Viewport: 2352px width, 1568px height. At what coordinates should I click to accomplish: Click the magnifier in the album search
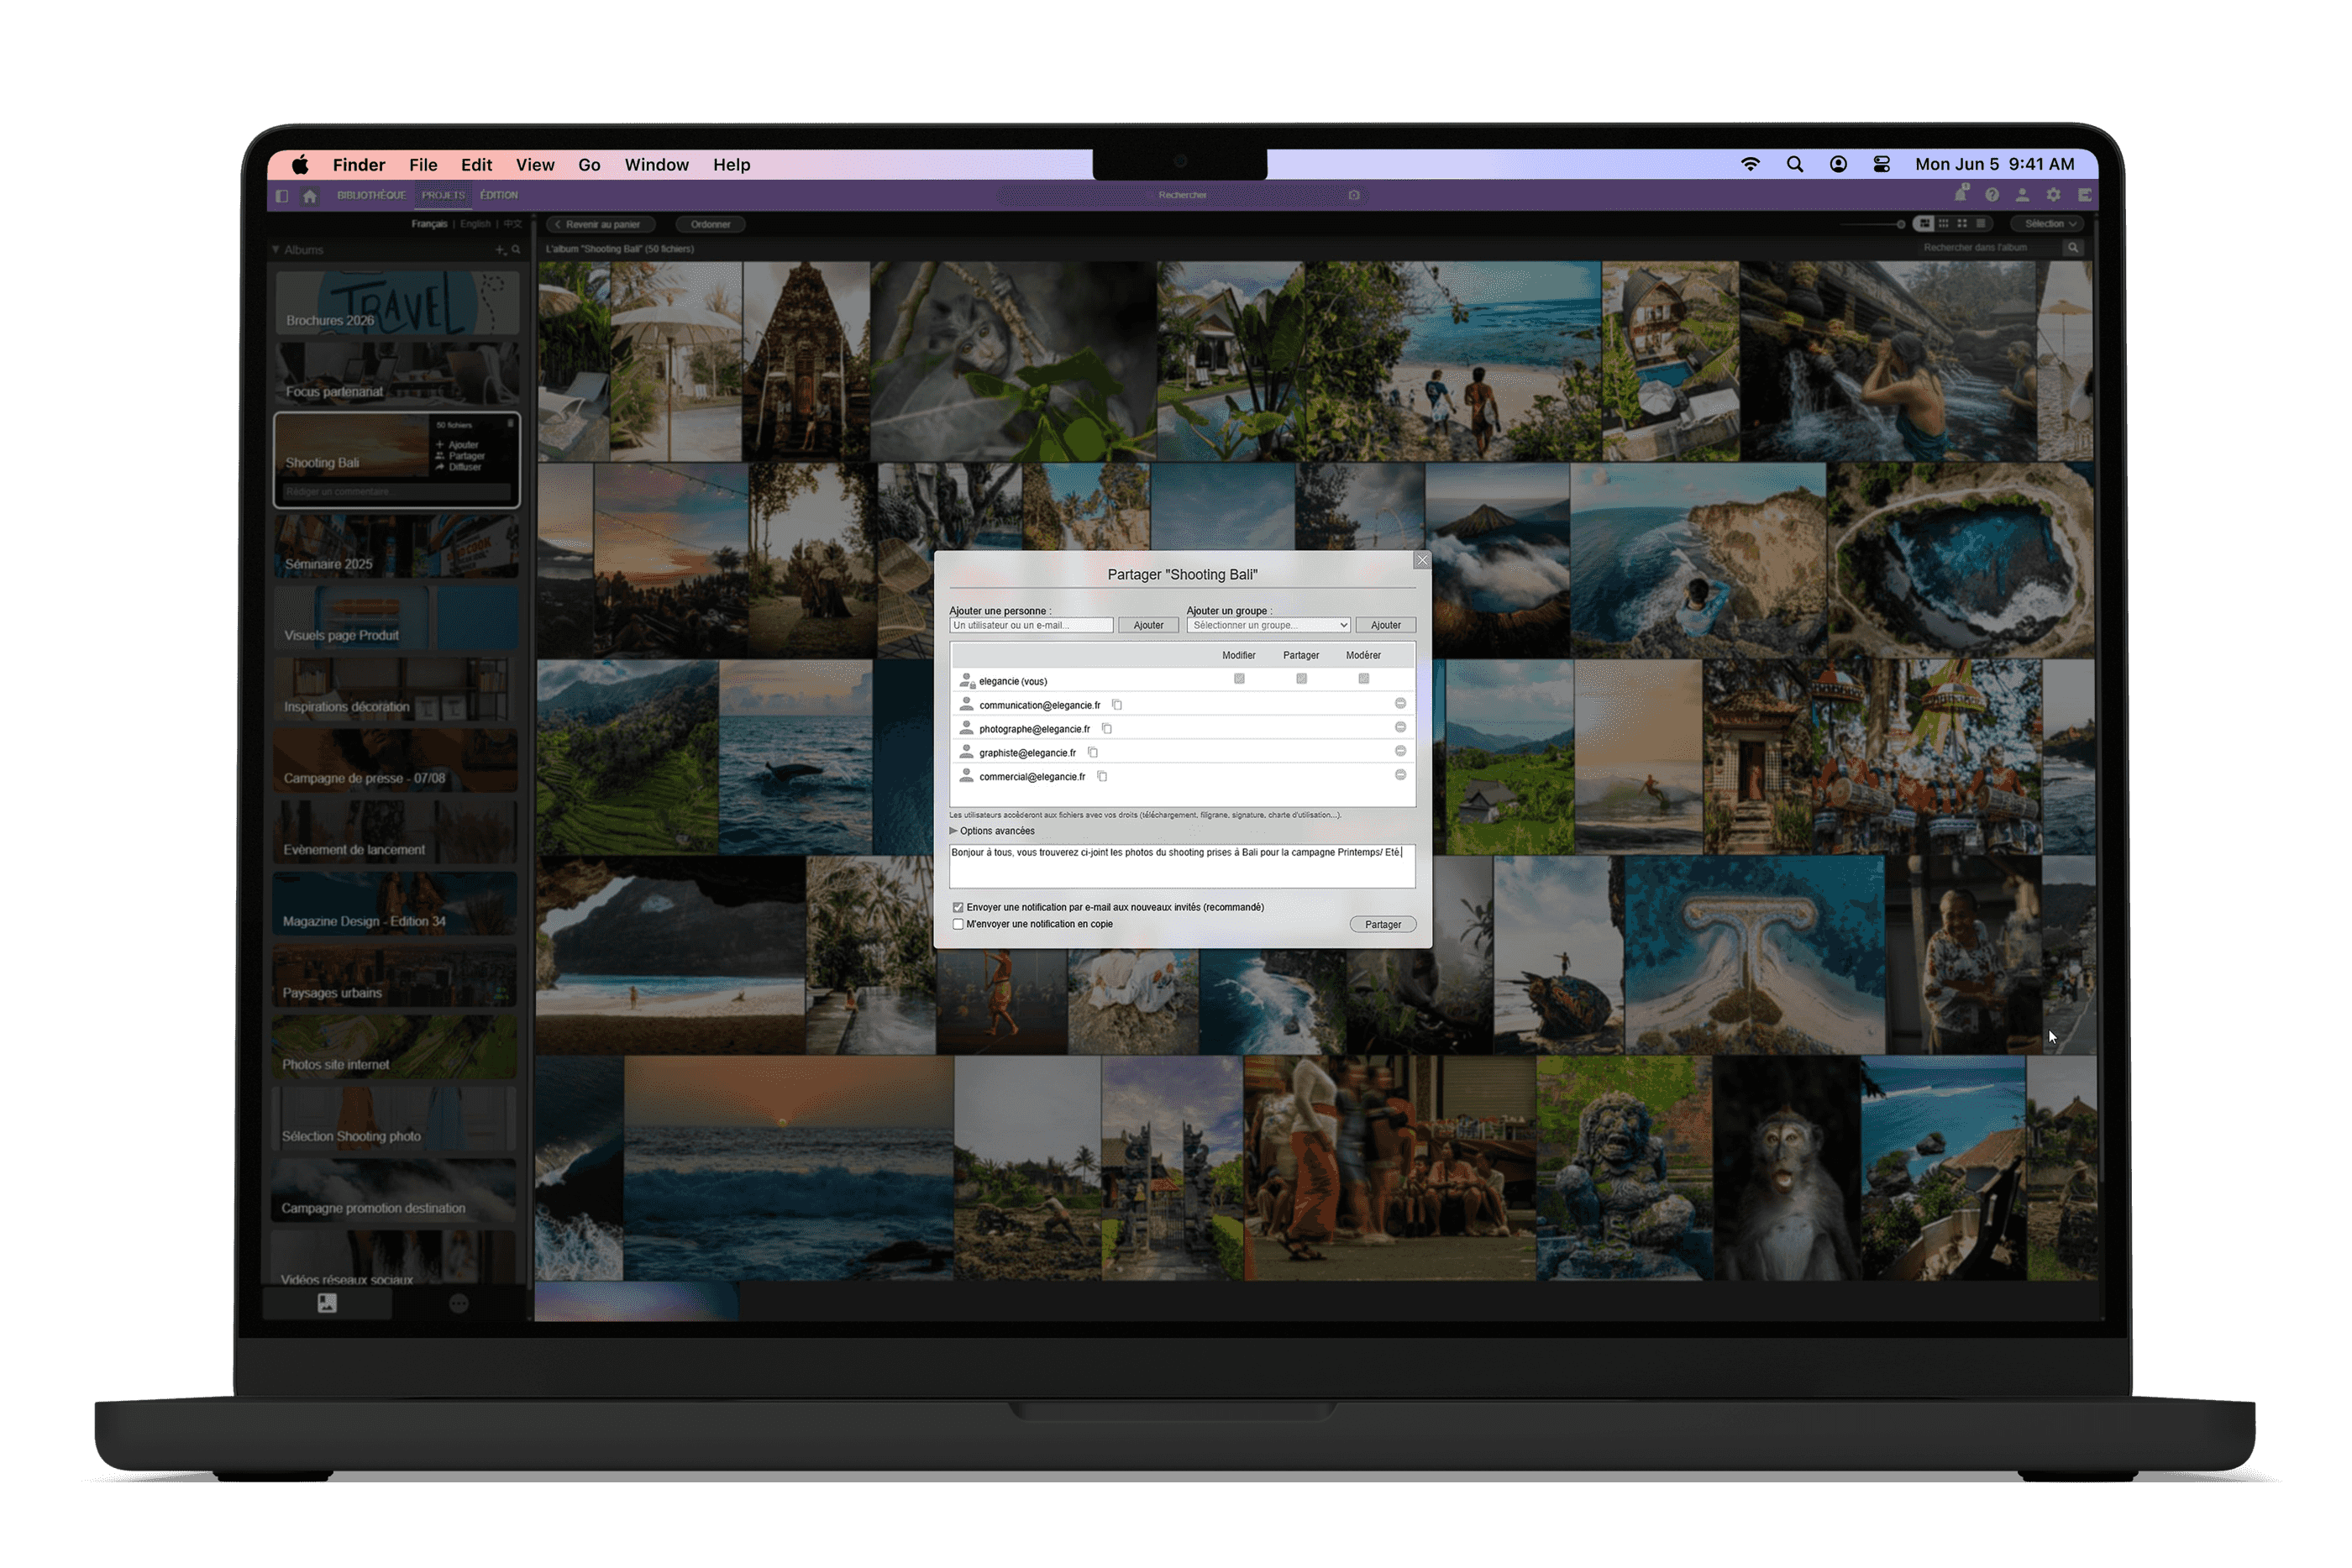pos(2073,248)
